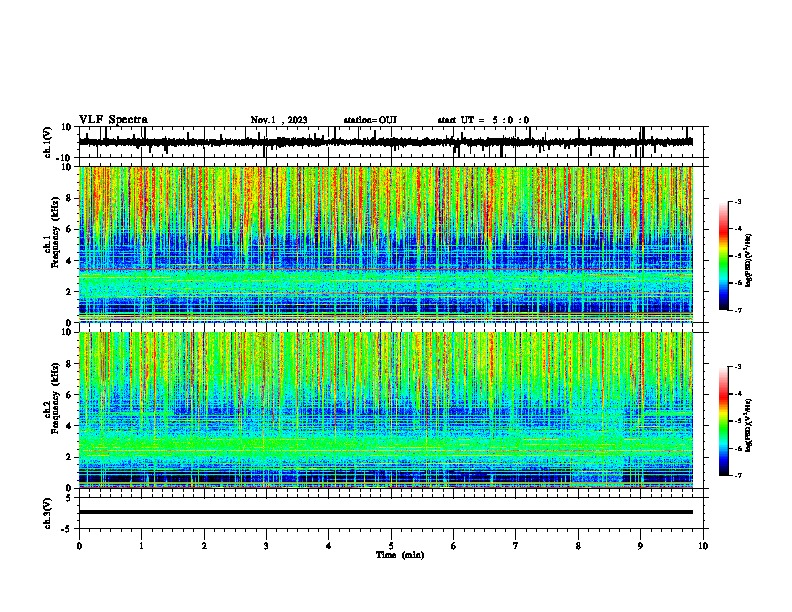The height and width of the screenshot is (612, 792).
Task: Click the "-7" label on ch.2 color bar
Action: 738,475
